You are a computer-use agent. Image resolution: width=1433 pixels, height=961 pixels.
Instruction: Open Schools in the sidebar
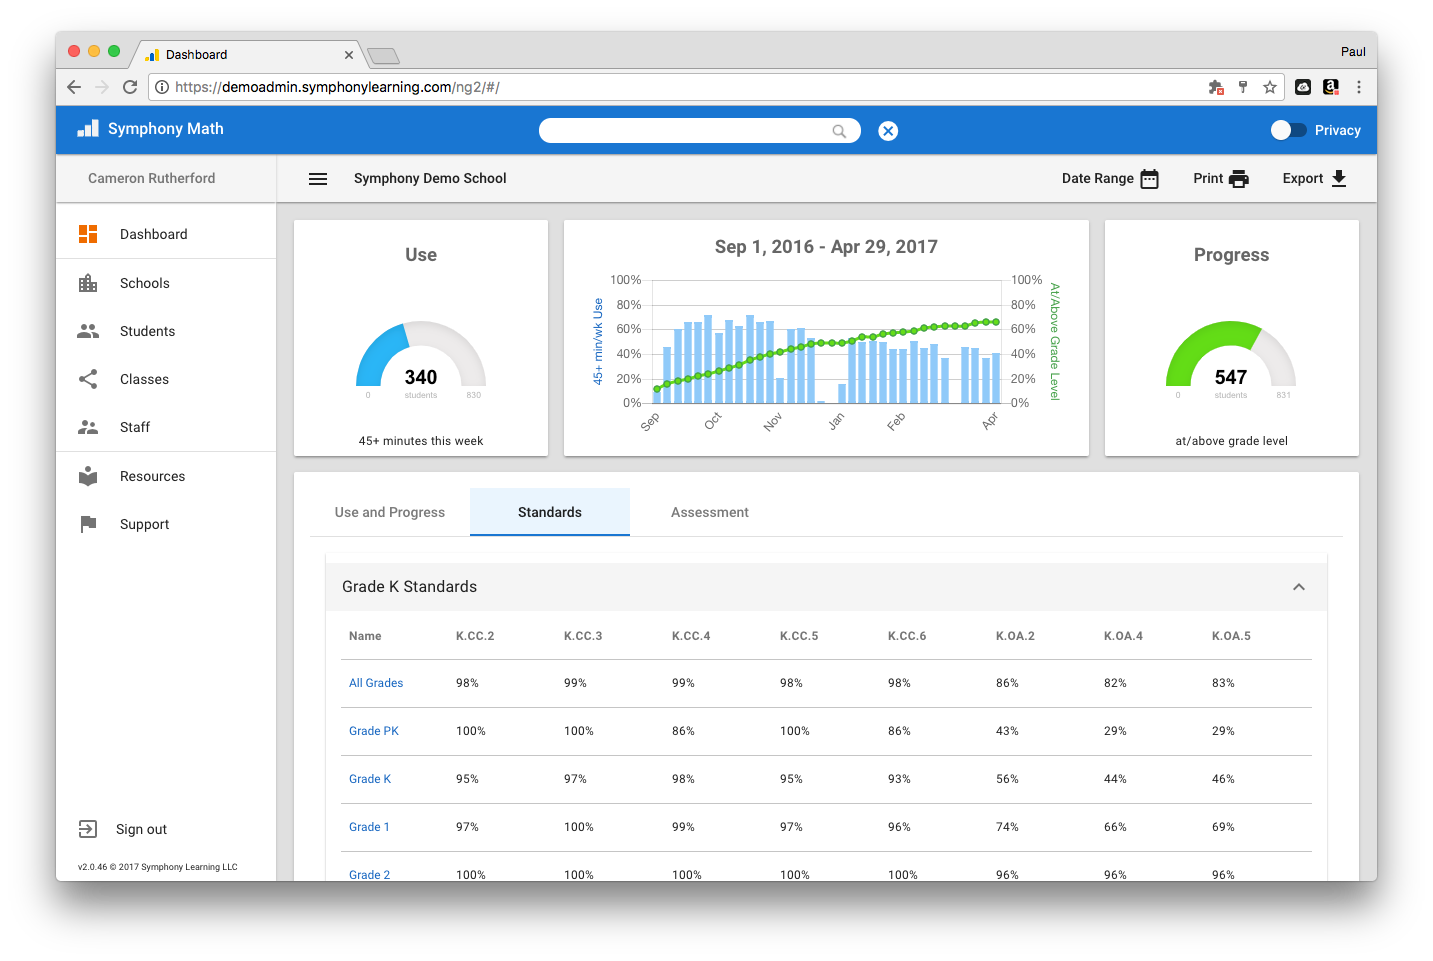tap(145, 283)
